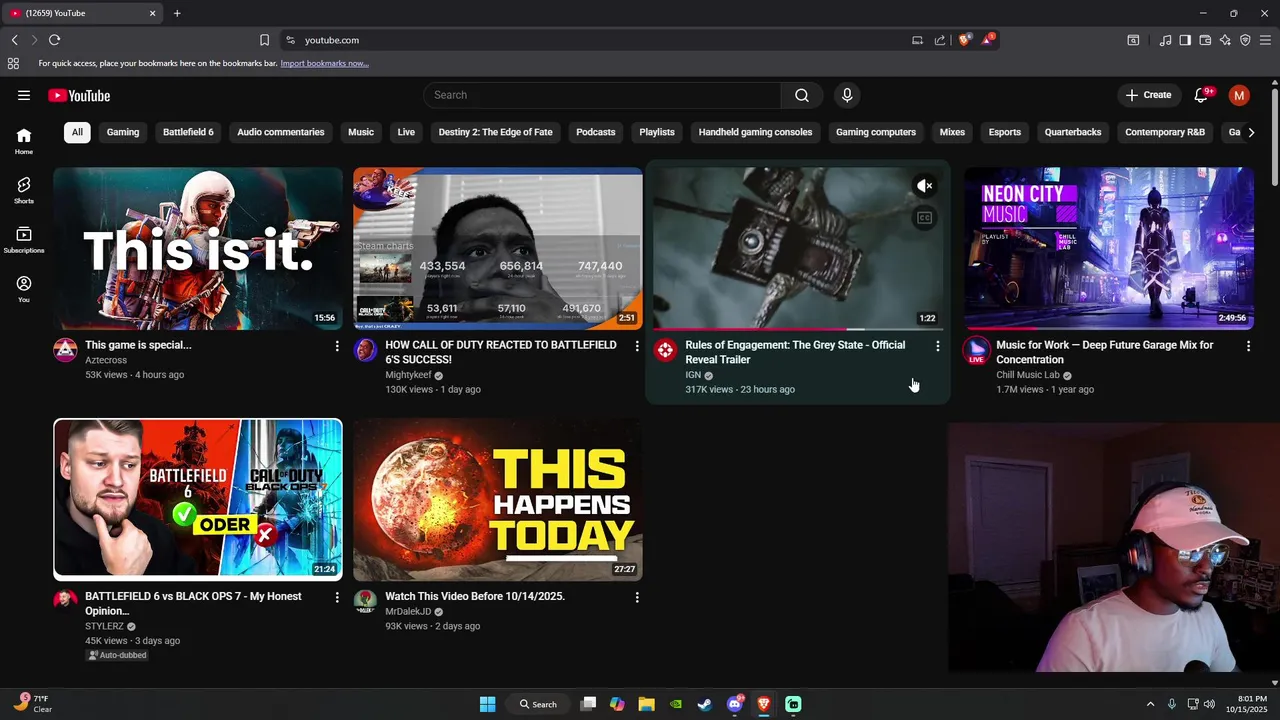Open options for Battlefield 6 vs Black Ops 7

pyautogui.click(x=337, y=597)
